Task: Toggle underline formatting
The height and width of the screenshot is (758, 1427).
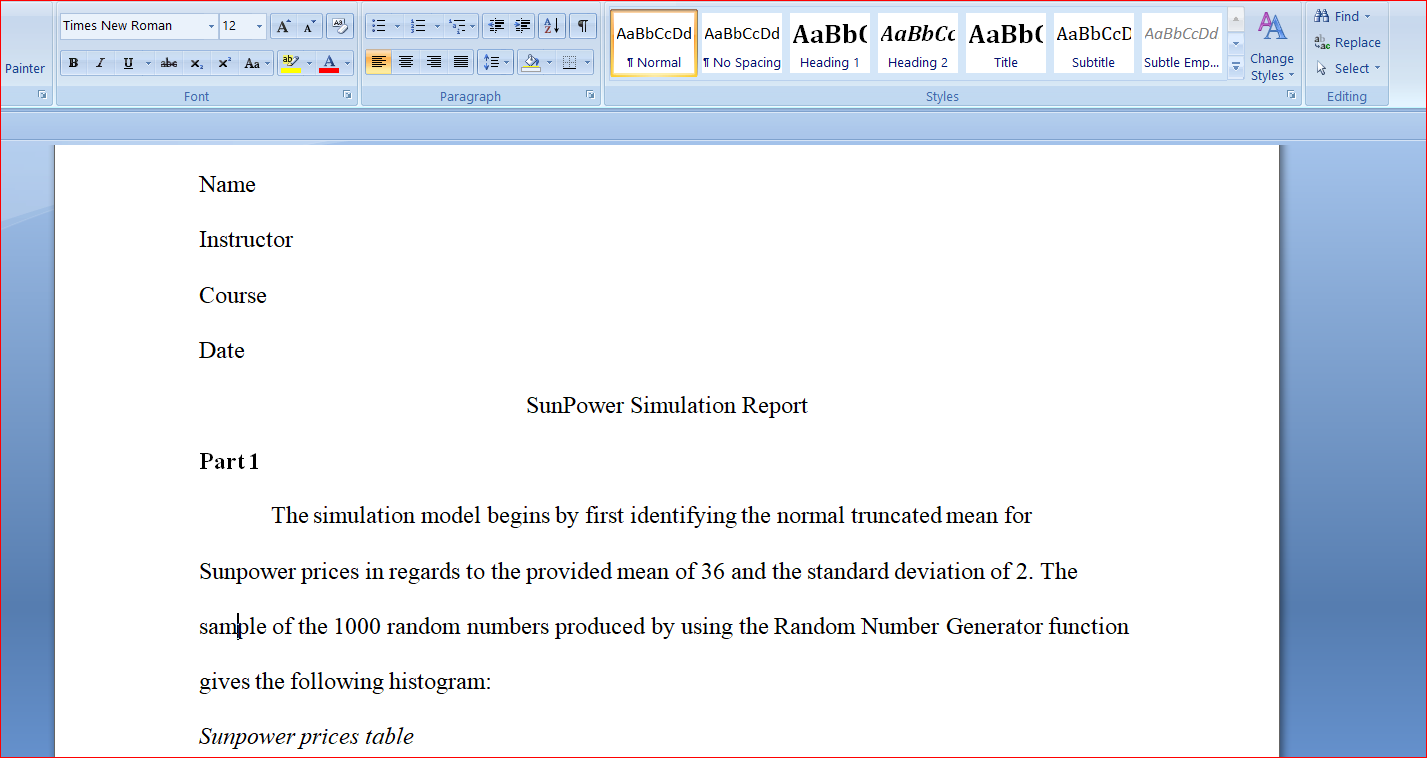Action: [128, 63]
